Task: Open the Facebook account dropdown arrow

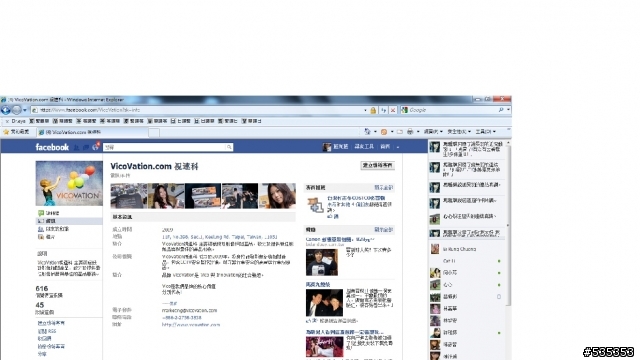Action: (398, 147)
